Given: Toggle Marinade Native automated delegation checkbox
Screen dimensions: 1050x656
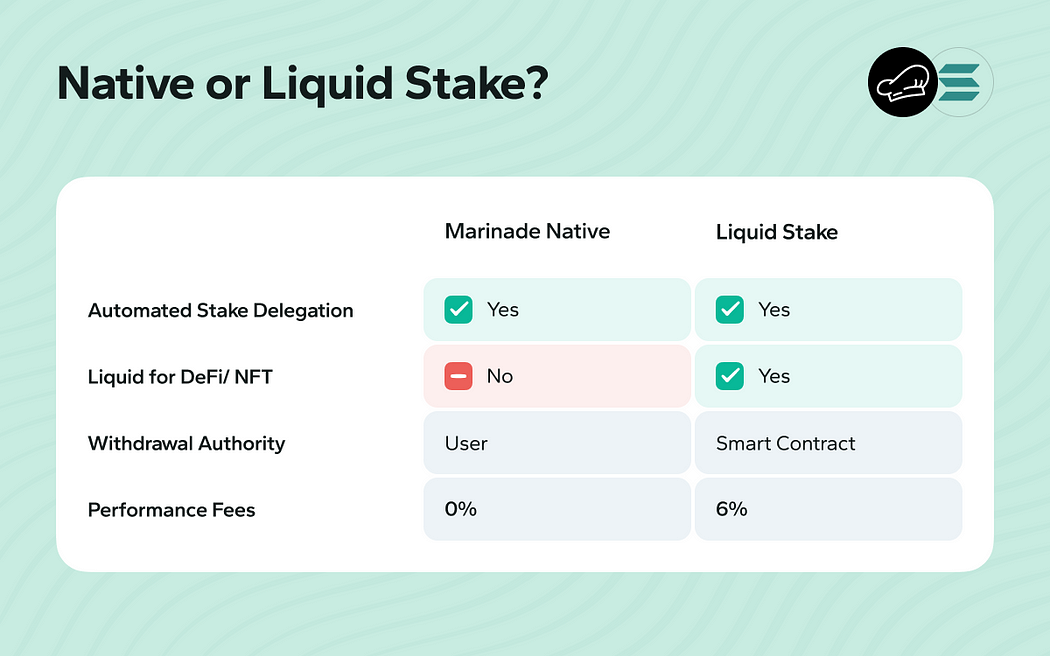Looking at the screenshot, I should coord(458,310).
